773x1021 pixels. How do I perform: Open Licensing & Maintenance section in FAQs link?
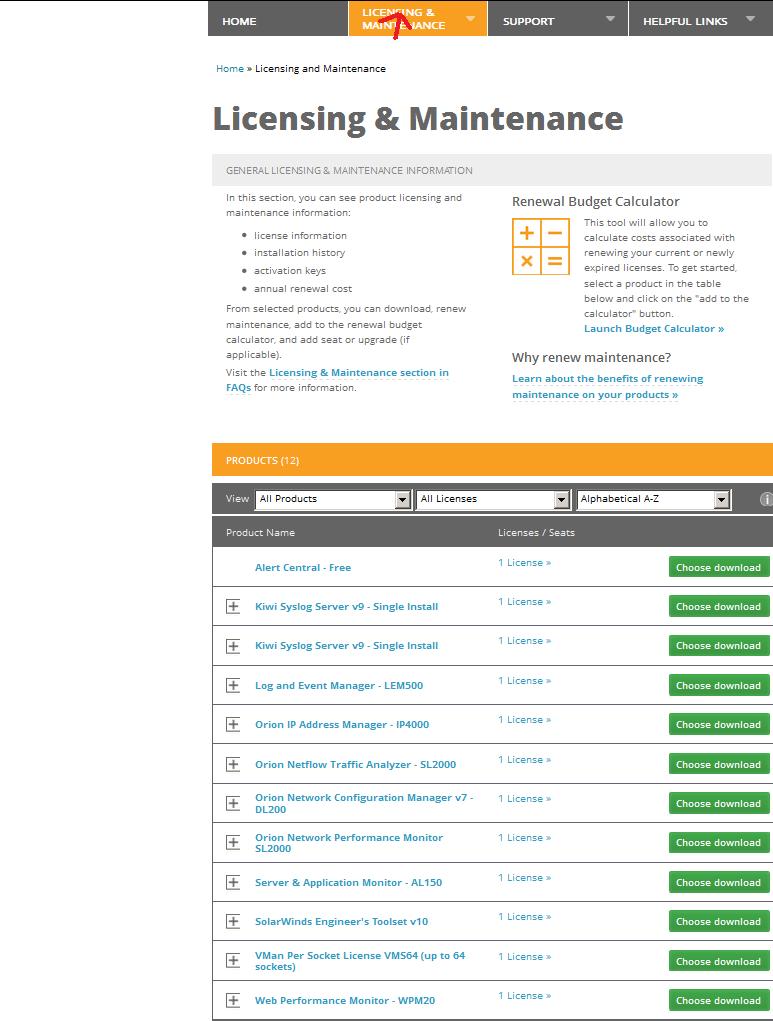click(337, 380)
